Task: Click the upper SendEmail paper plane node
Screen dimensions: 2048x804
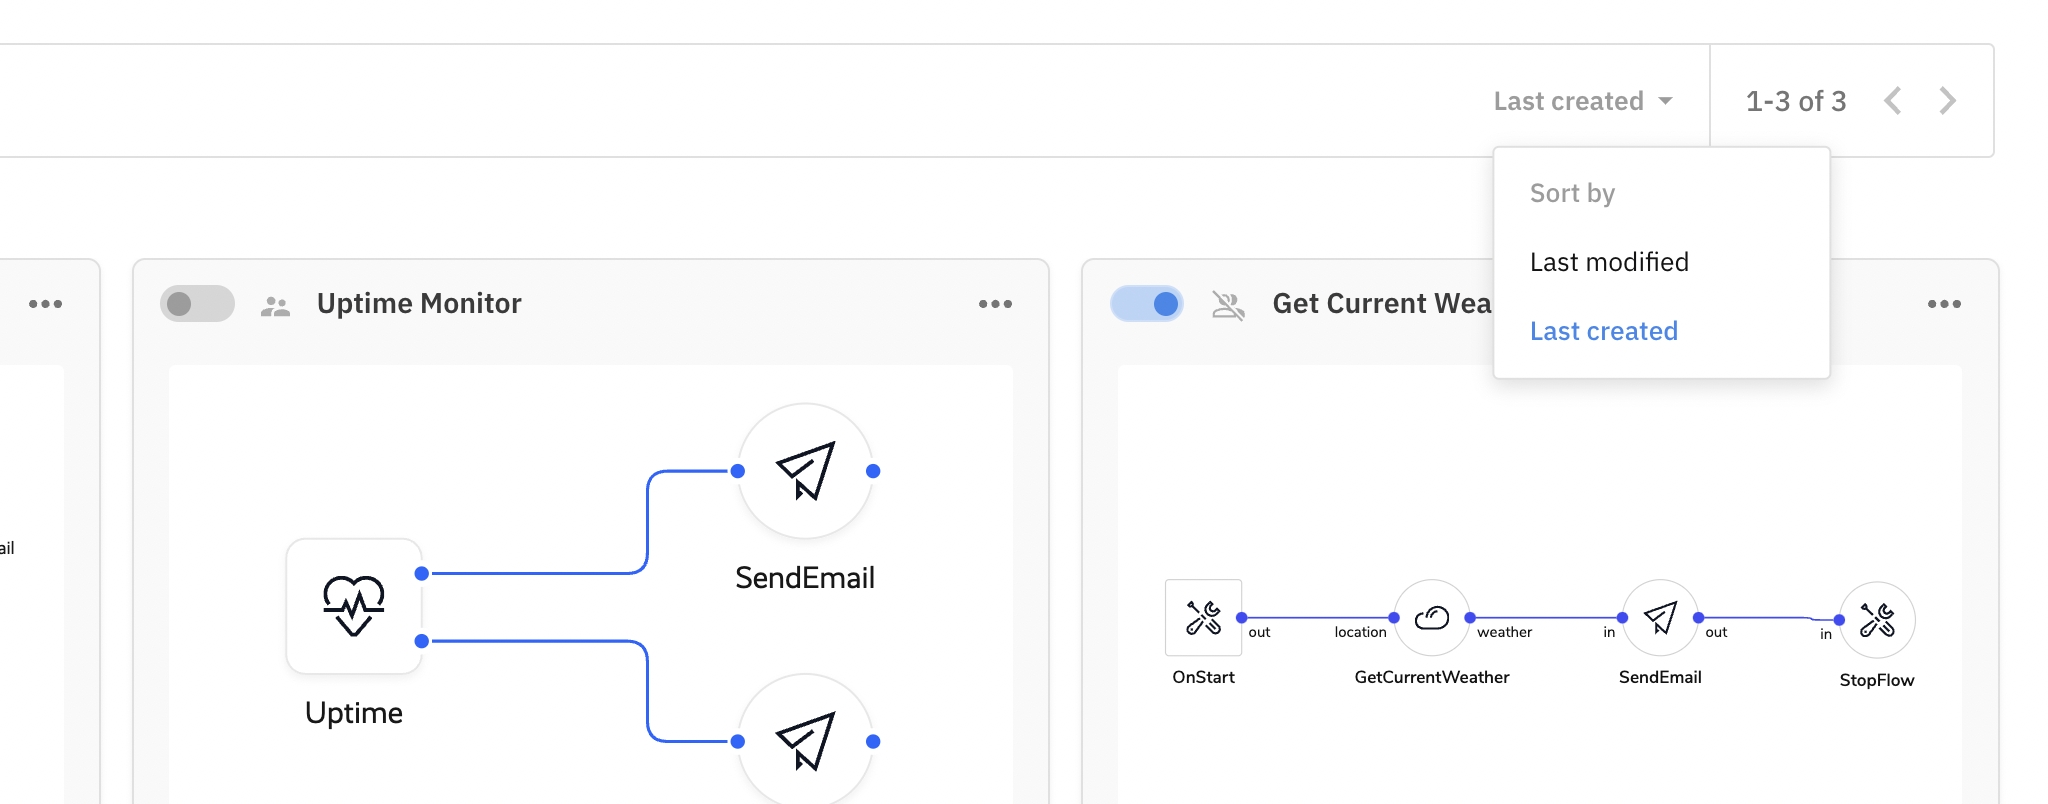Action: pos(805,471)
